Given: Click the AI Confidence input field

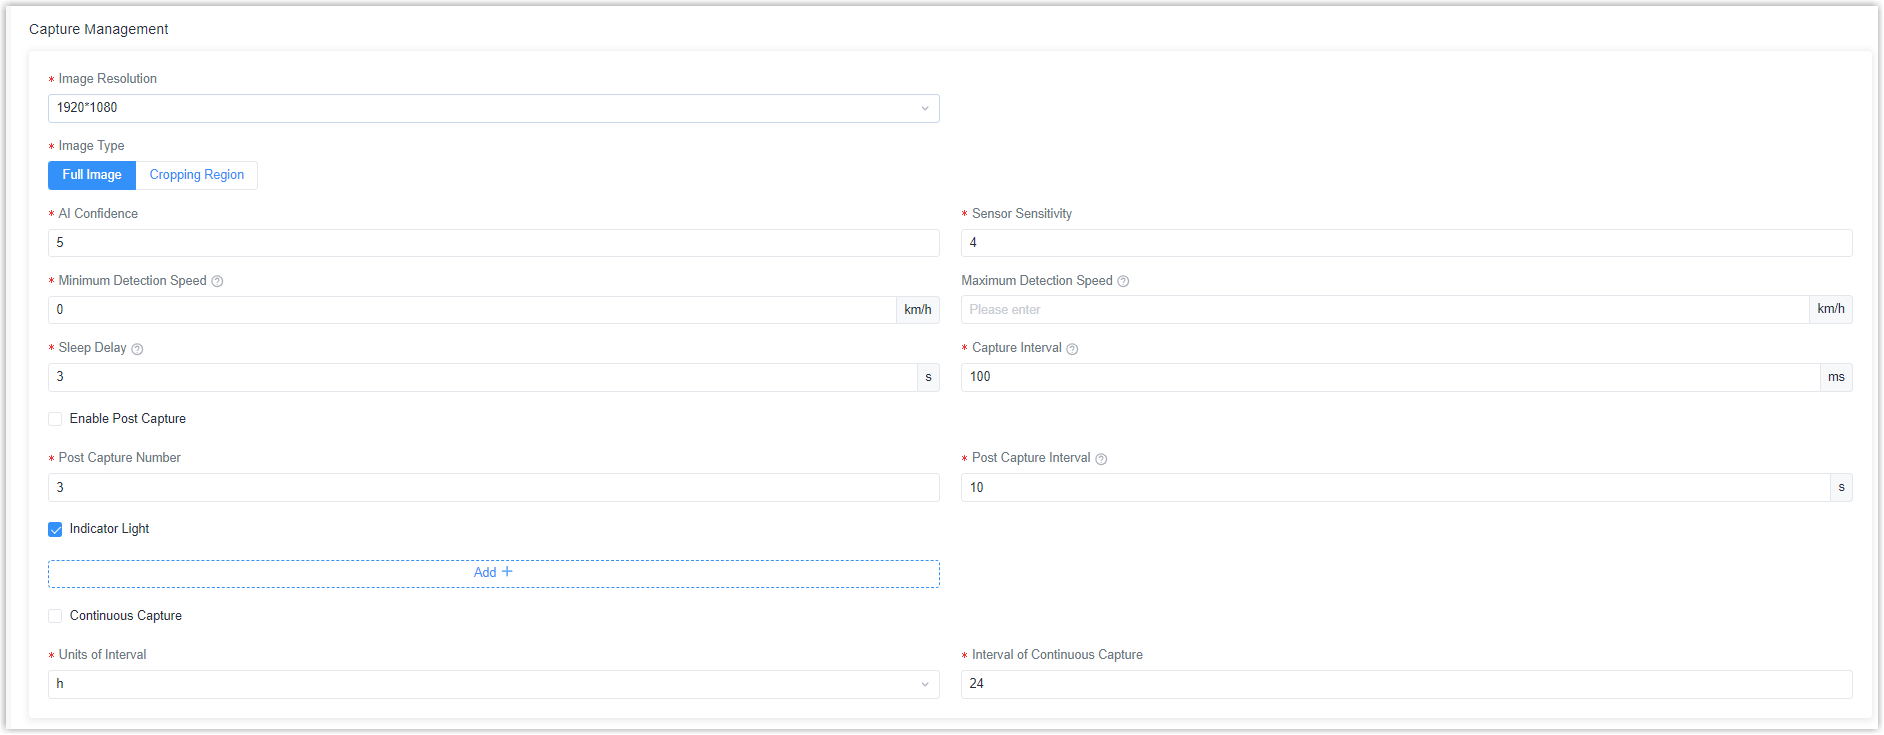Looking at the screenshot, I should [x=493, y=243].
